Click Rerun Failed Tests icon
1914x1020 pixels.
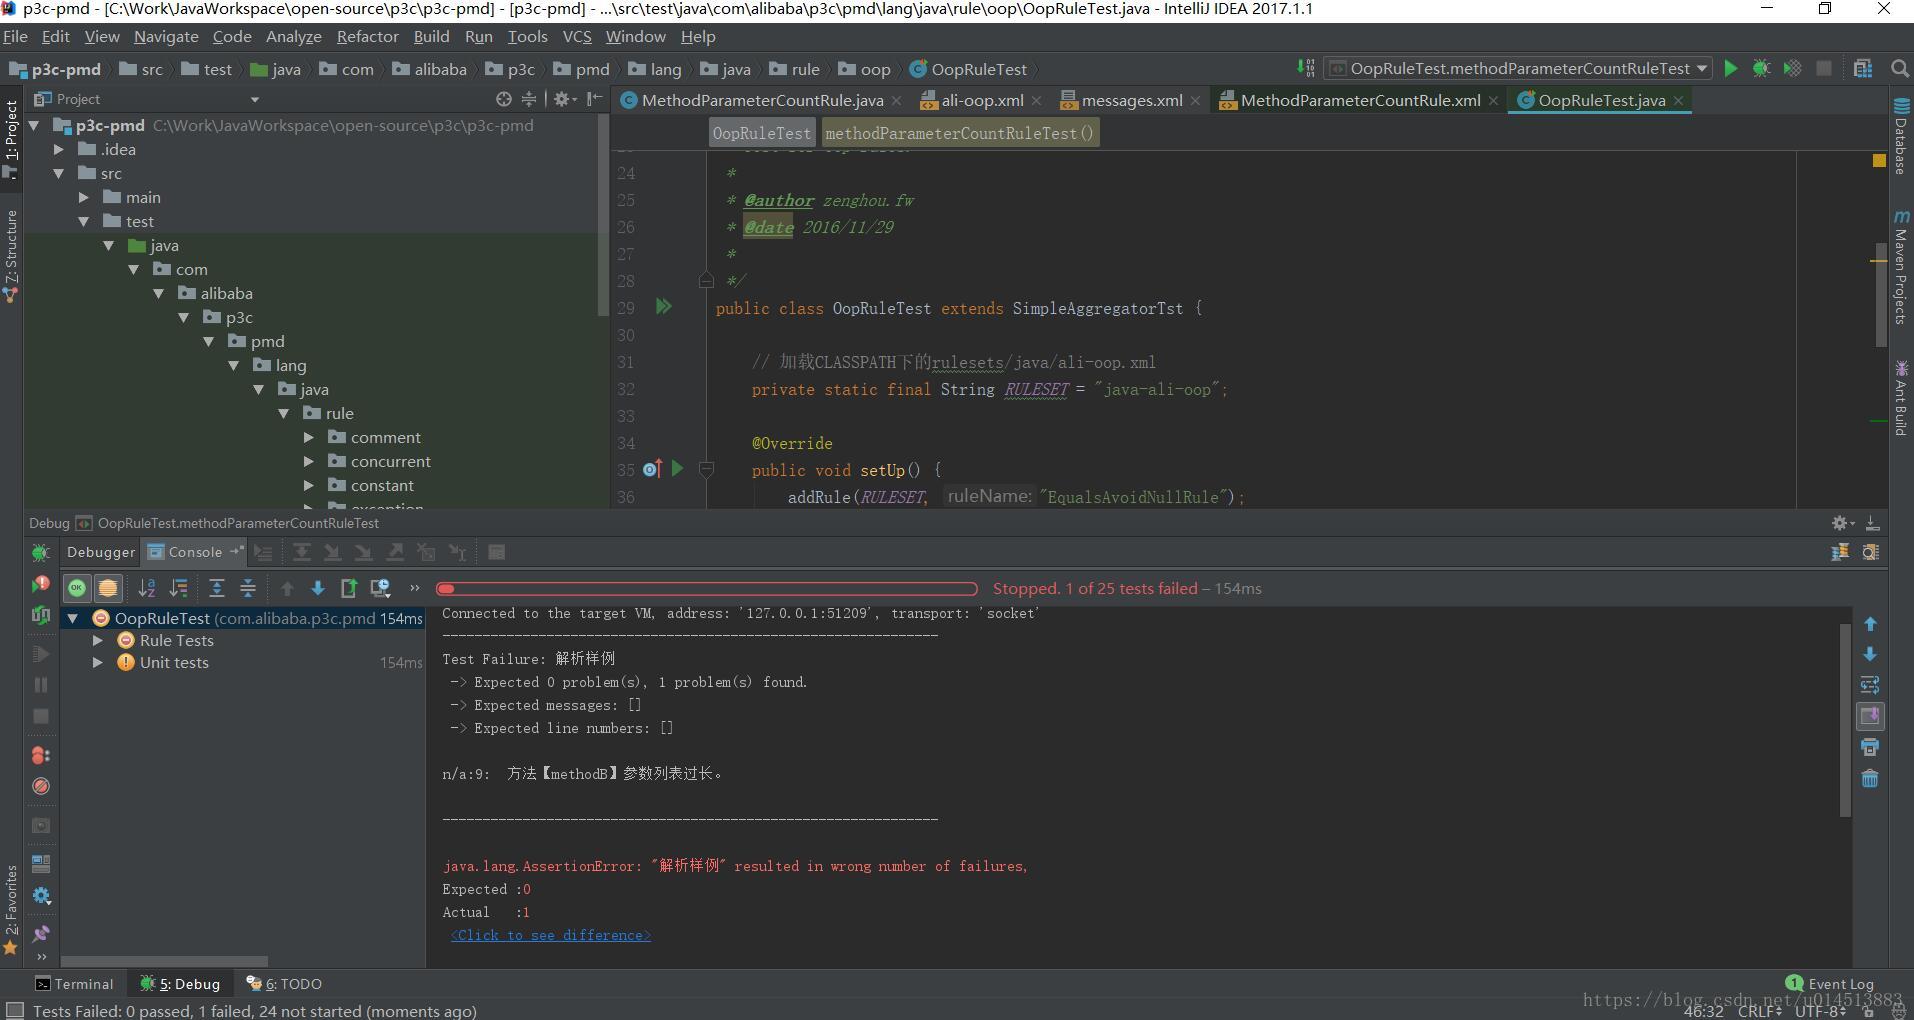pyautogui.click(x=41, y=583)
